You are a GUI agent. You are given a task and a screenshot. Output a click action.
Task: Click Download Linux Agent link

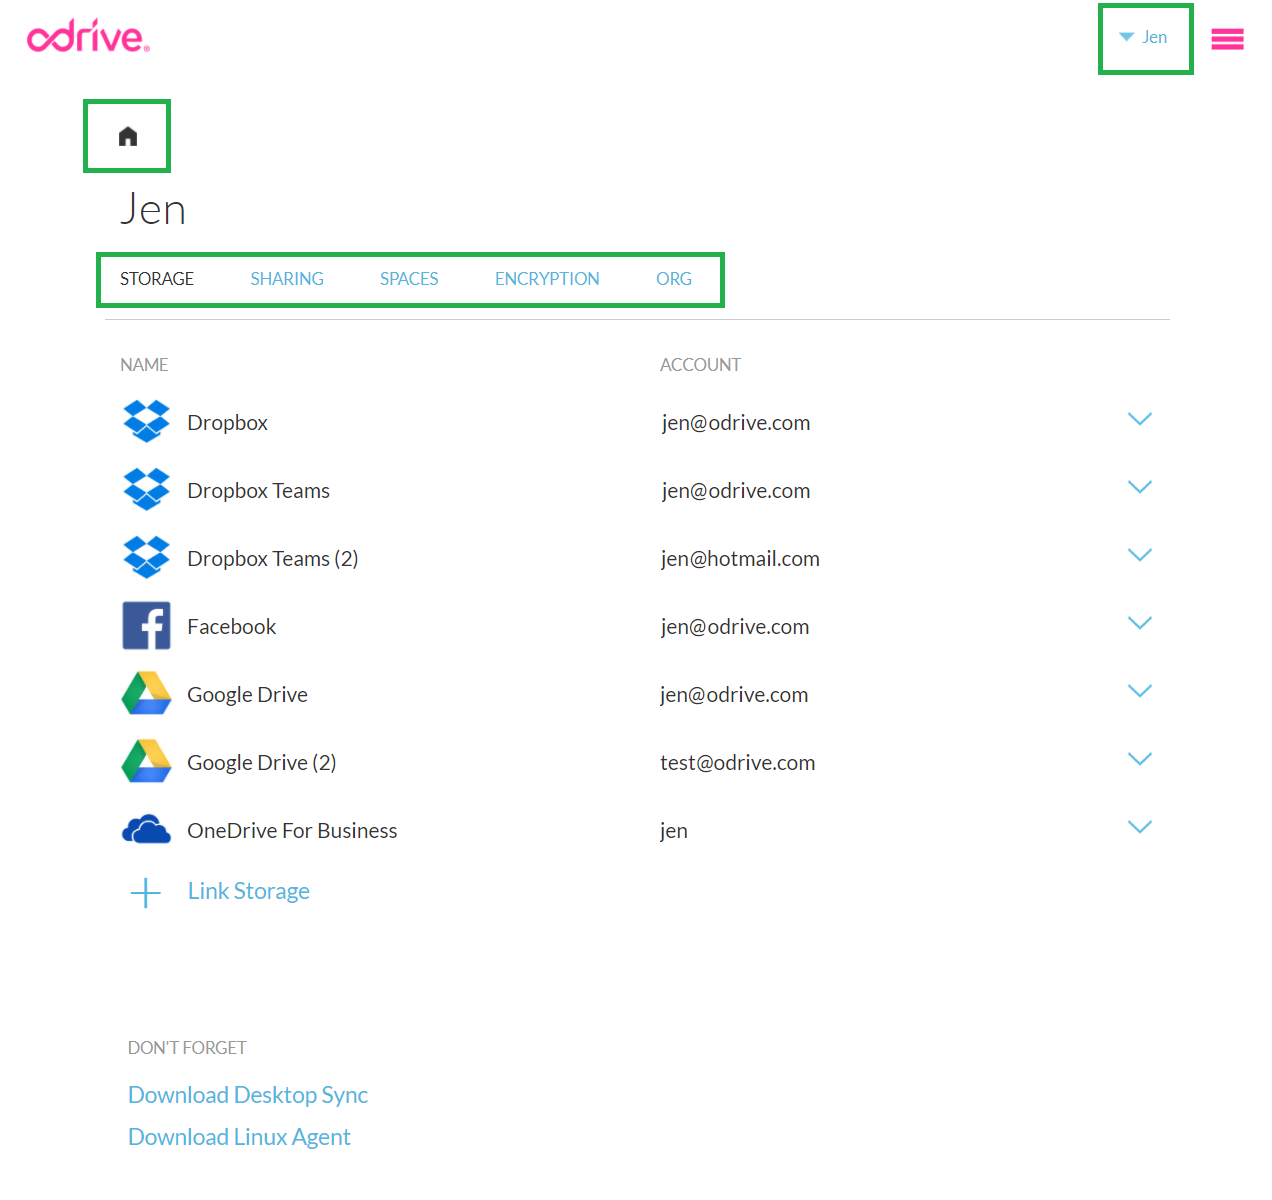[x=239, y=1137]
